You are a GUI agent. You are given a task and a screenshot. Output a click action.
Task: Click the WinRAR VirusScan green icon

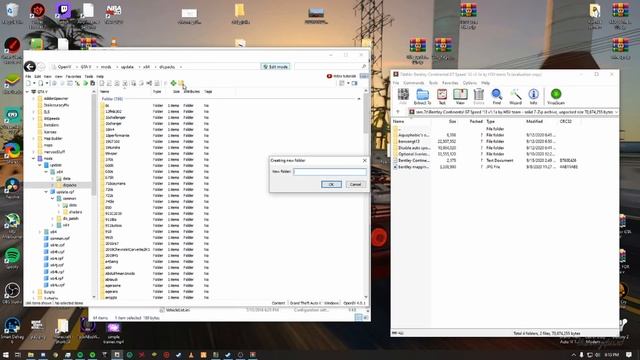[x=556, y=97]
